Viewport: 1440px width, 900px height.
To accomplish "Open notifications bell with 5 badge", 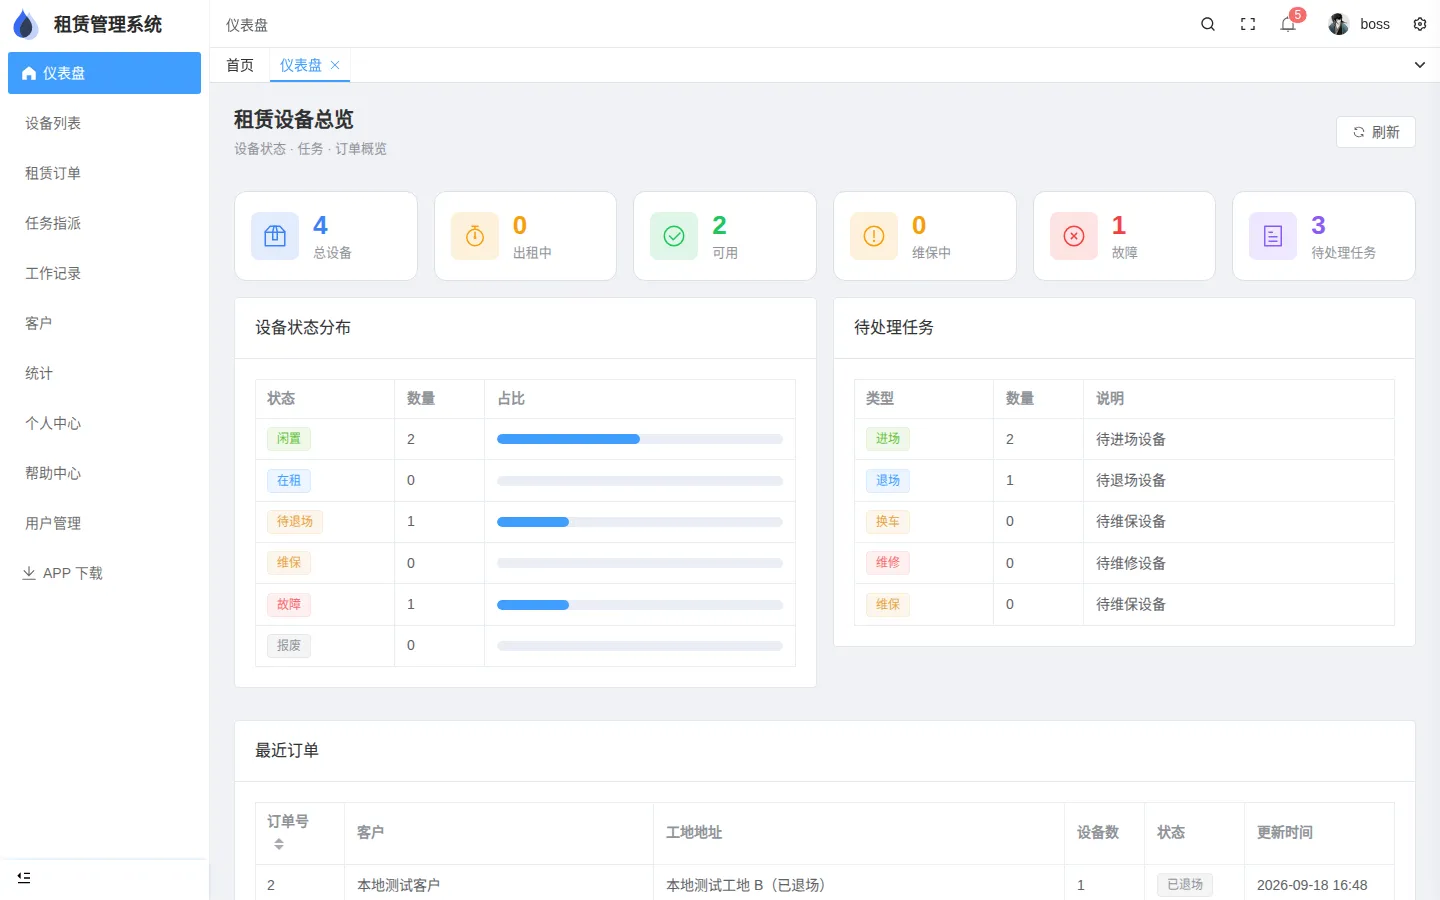I will [x=1288, y=24].
